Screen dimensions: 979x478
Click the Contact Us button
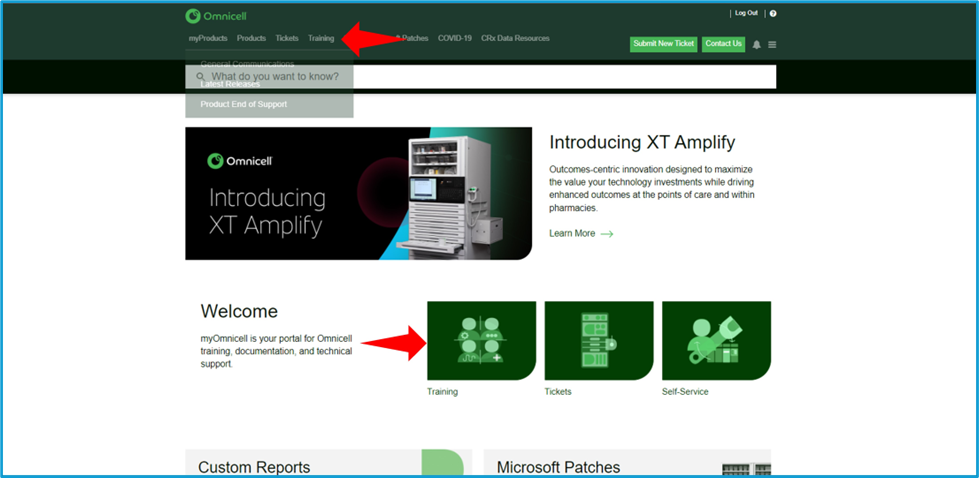723,44
